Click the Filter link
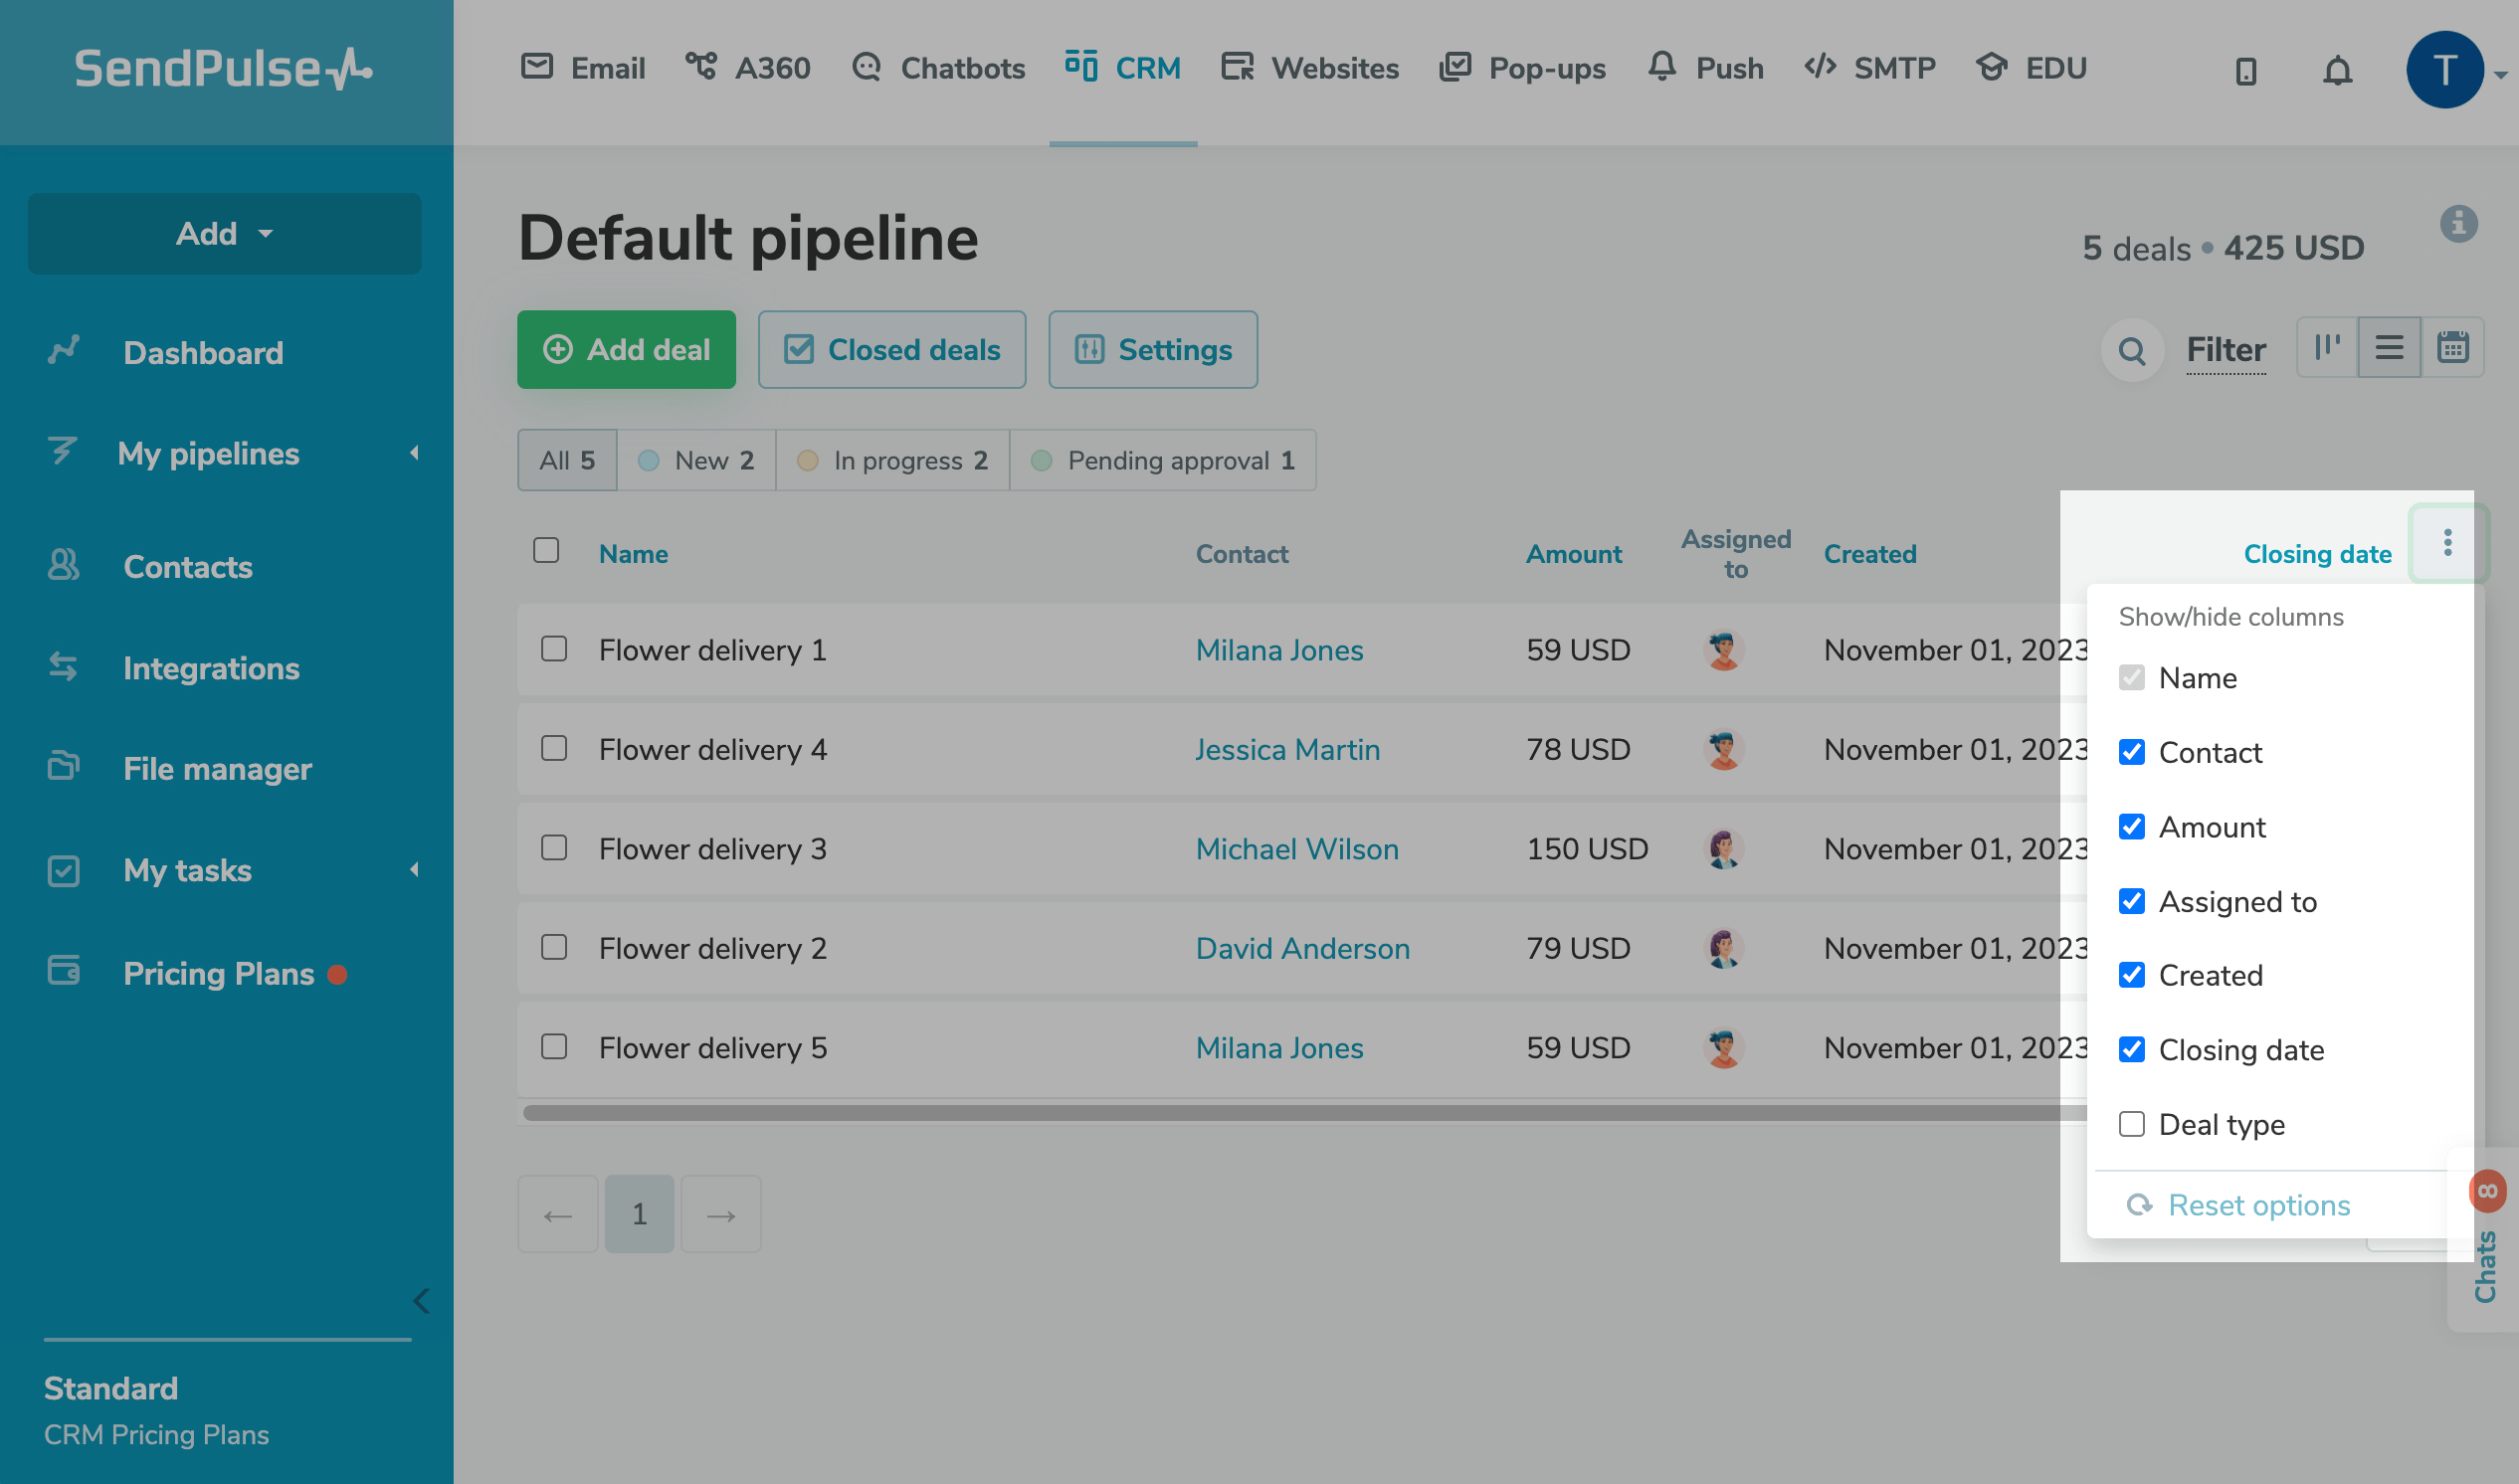Screen dimensions: 2519x1484 pyautogui.click(x=2226, y=350)
